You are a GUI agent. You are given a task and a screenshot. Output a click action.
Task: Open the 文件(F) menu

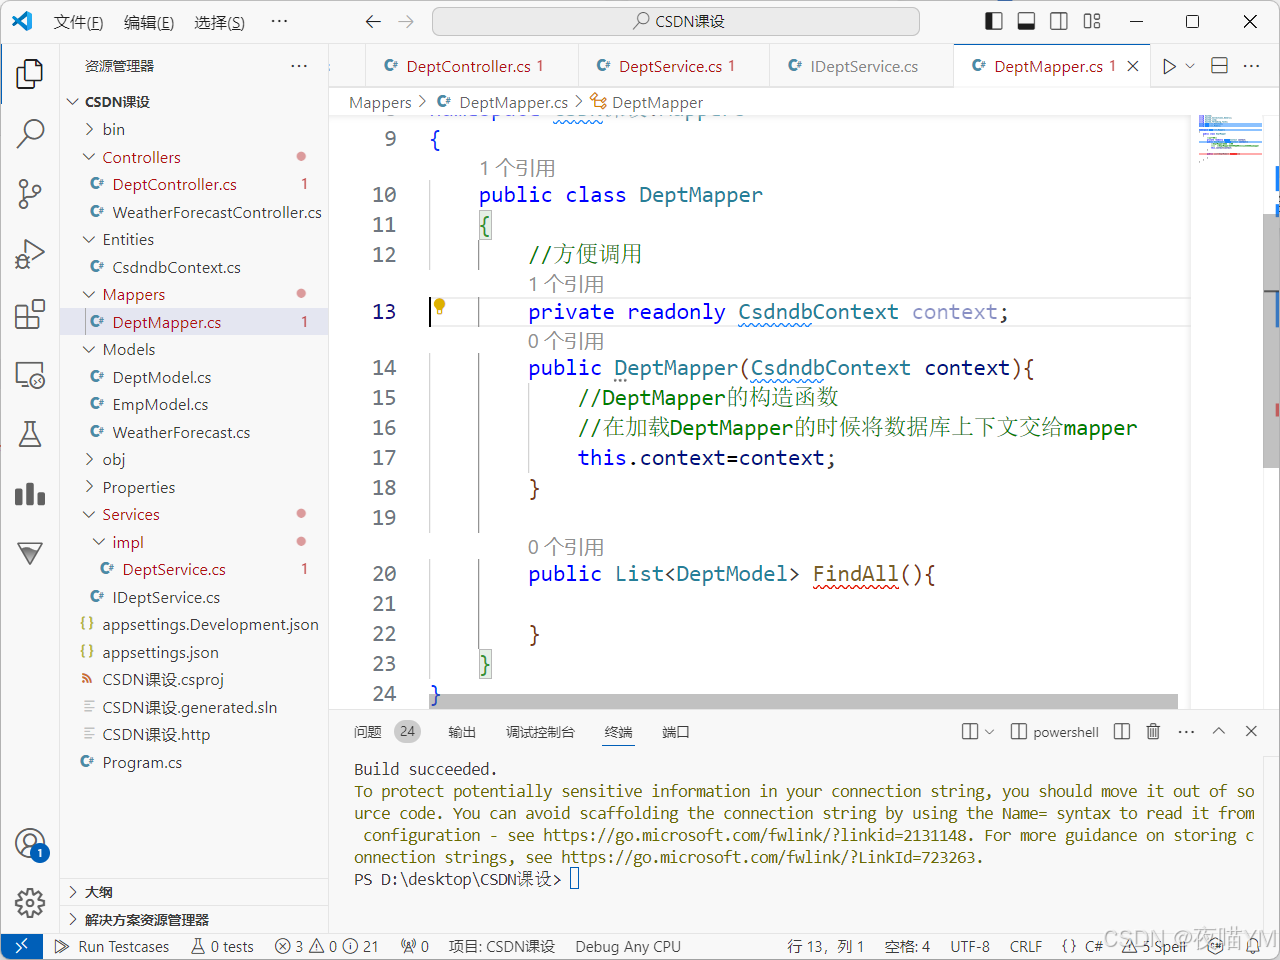pyautogui.click(x=78, y=22)
